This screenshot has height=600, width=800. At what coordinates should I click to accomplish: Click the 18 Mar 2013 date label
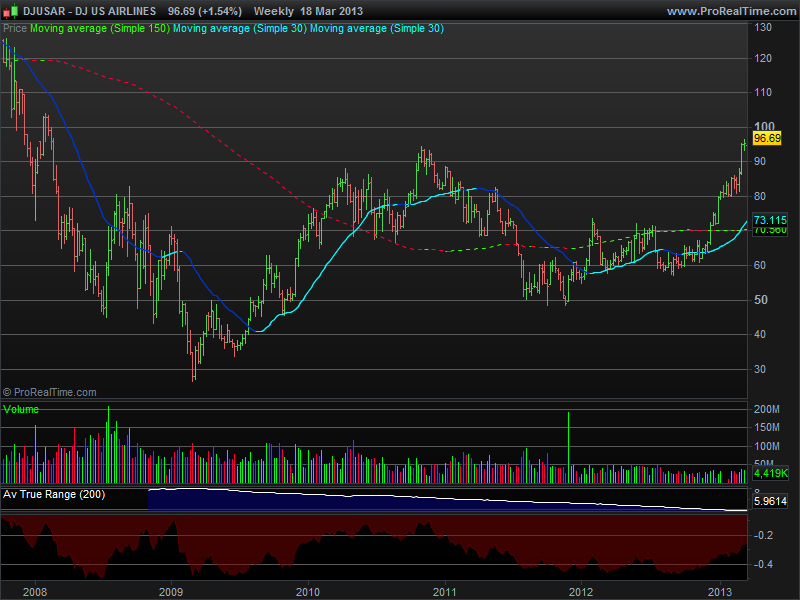(x=332, y=11)
